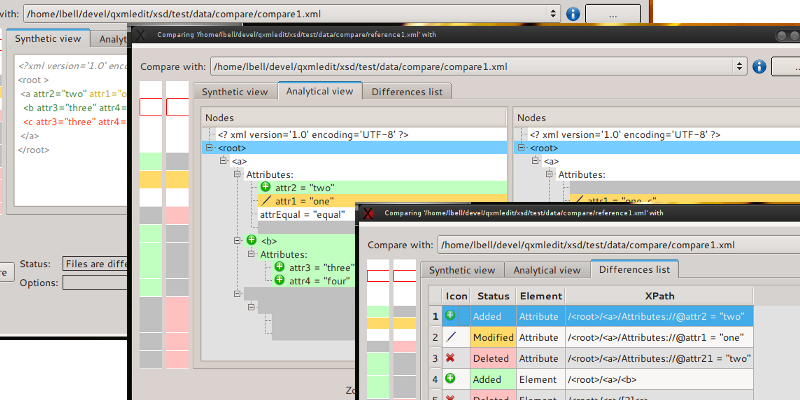Click the modified slash icon beside attr1 in the tree
Image resolution: width=800 pixels, height=400 pixels.
tap(266, 201)
